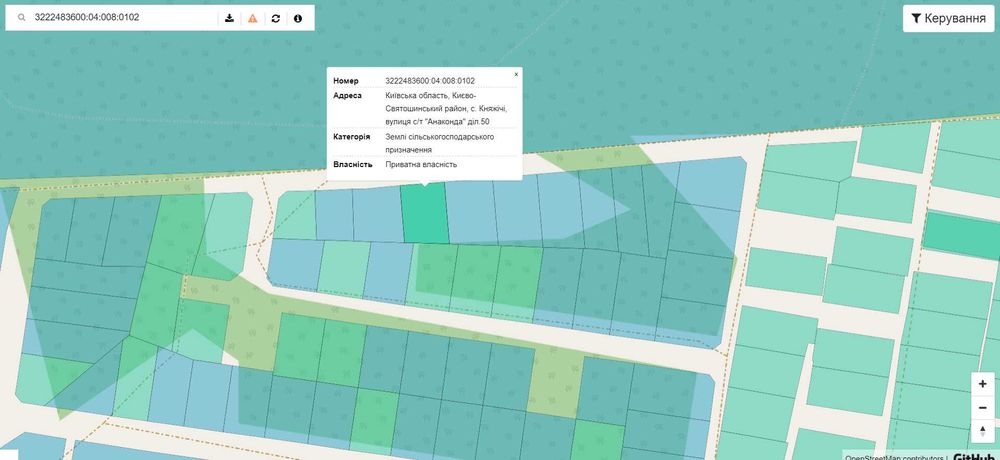Click the Власність label in popup
The image size is (1000, 460).
point(353,164)
